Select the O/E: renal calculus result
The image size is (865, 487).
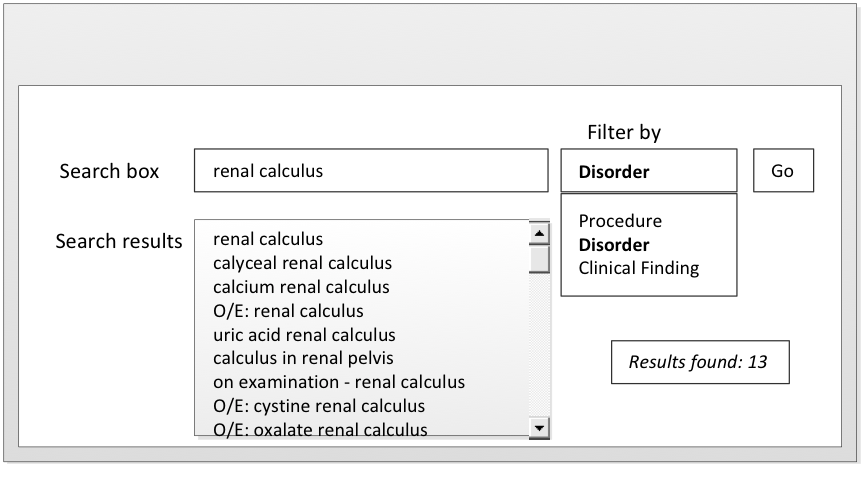[288, 311]
